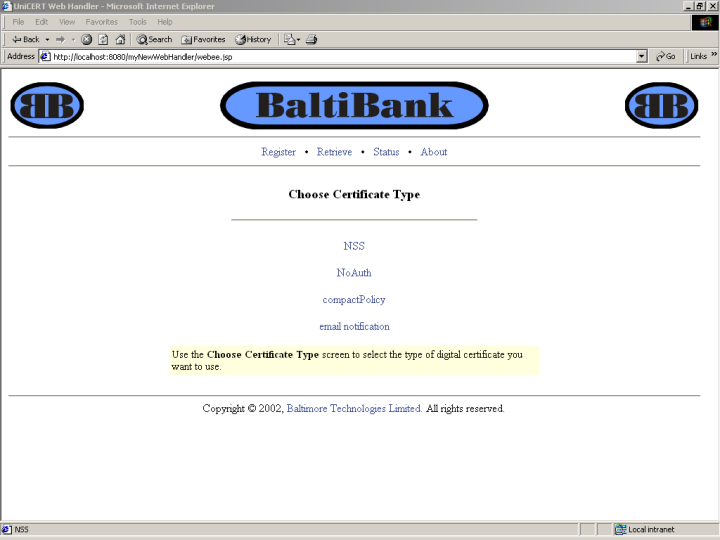Click the right BB logo
Screen dimensions: 720x540
tap(662, 105)
